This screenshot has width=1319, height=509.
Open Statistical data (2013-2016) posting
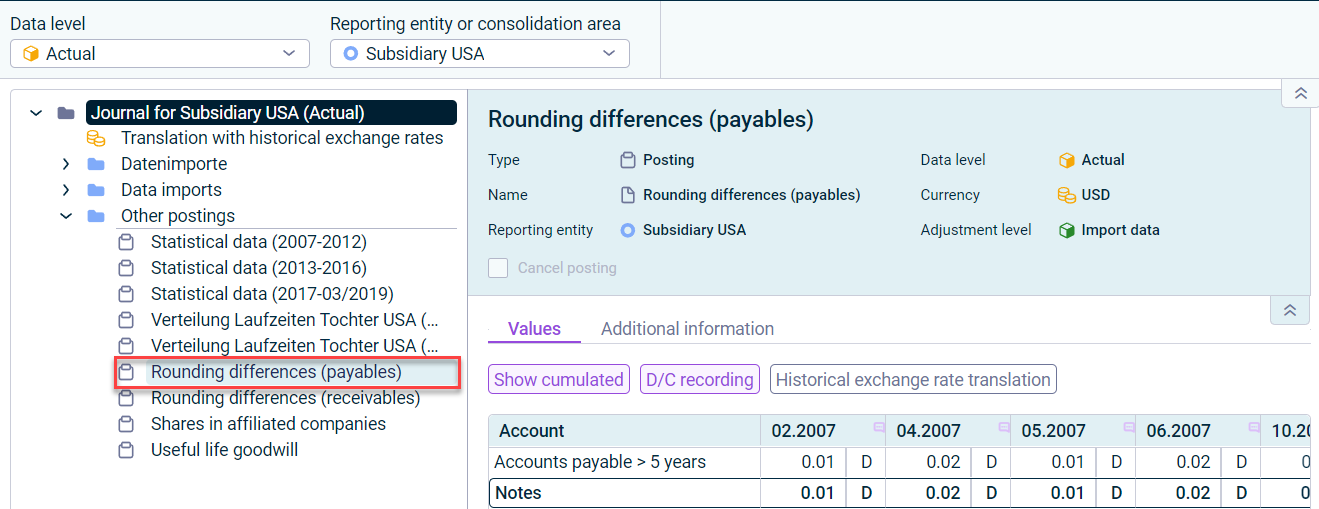pyautogui.click(x=259, y=268)
